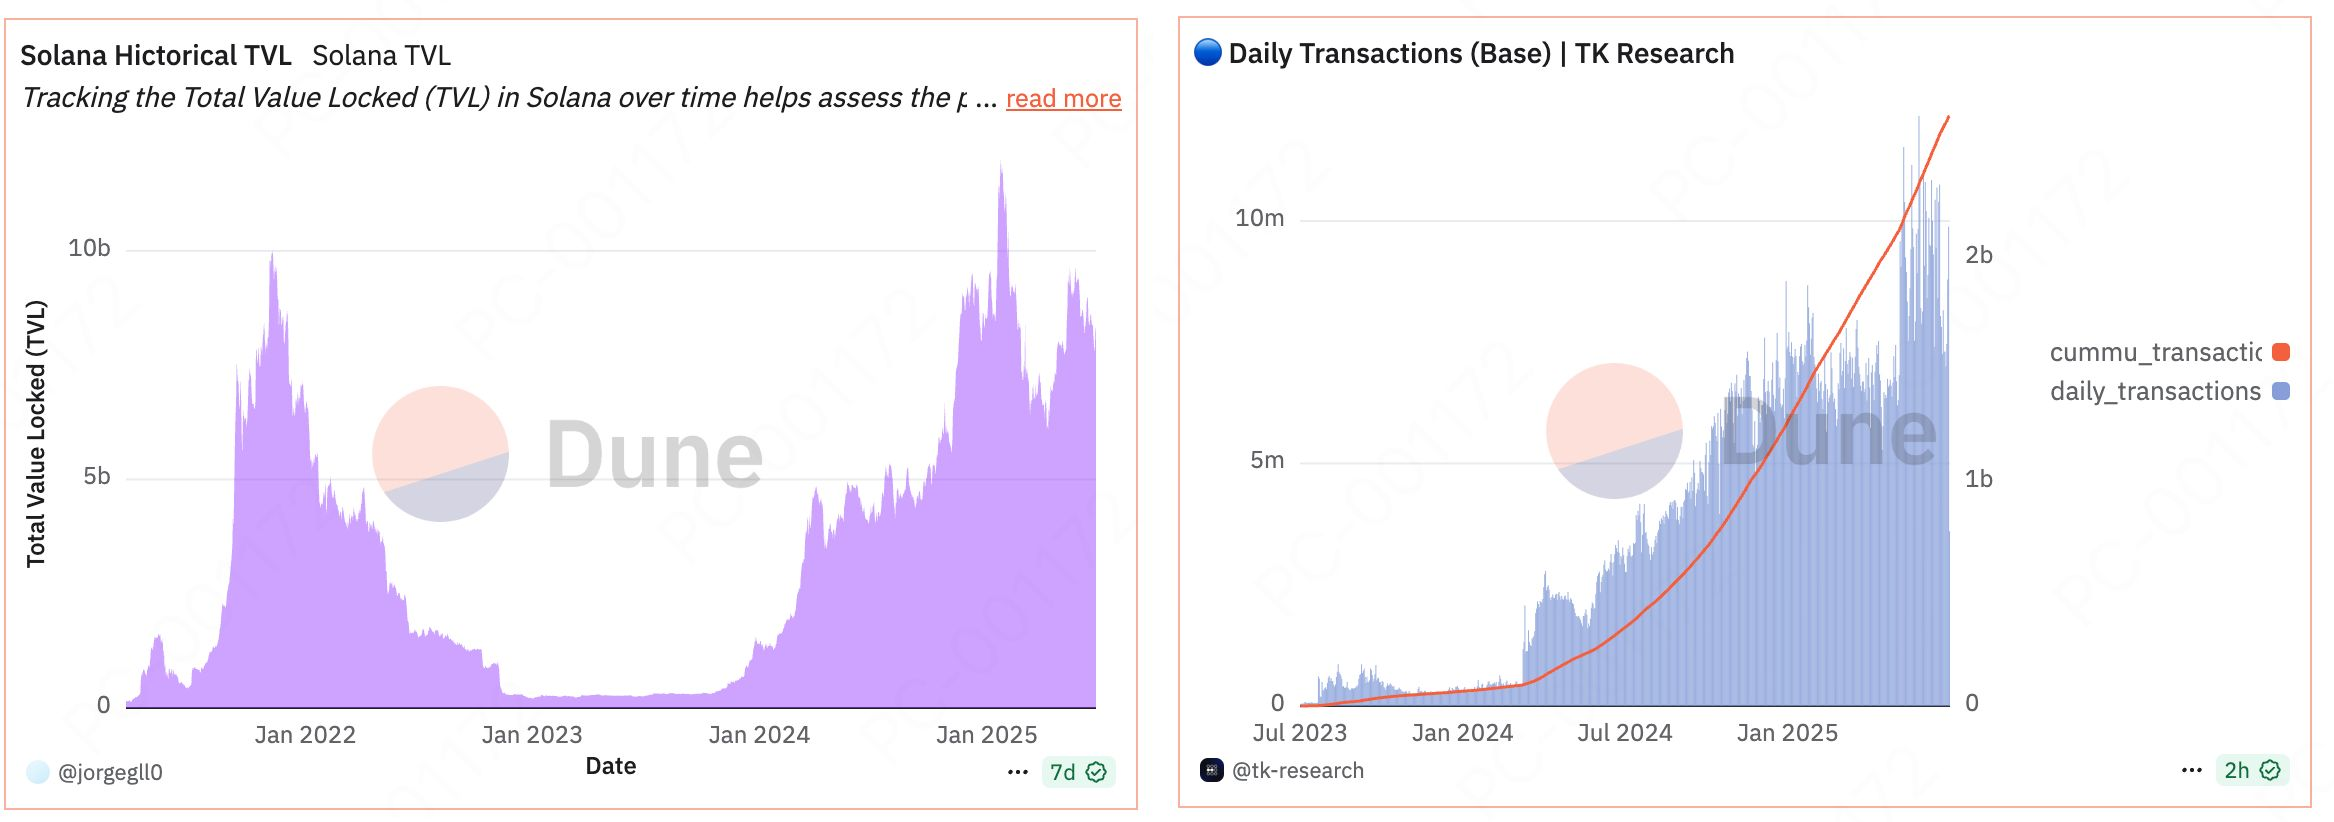Click the verified check icon beside 2h

coord(2270,770)
